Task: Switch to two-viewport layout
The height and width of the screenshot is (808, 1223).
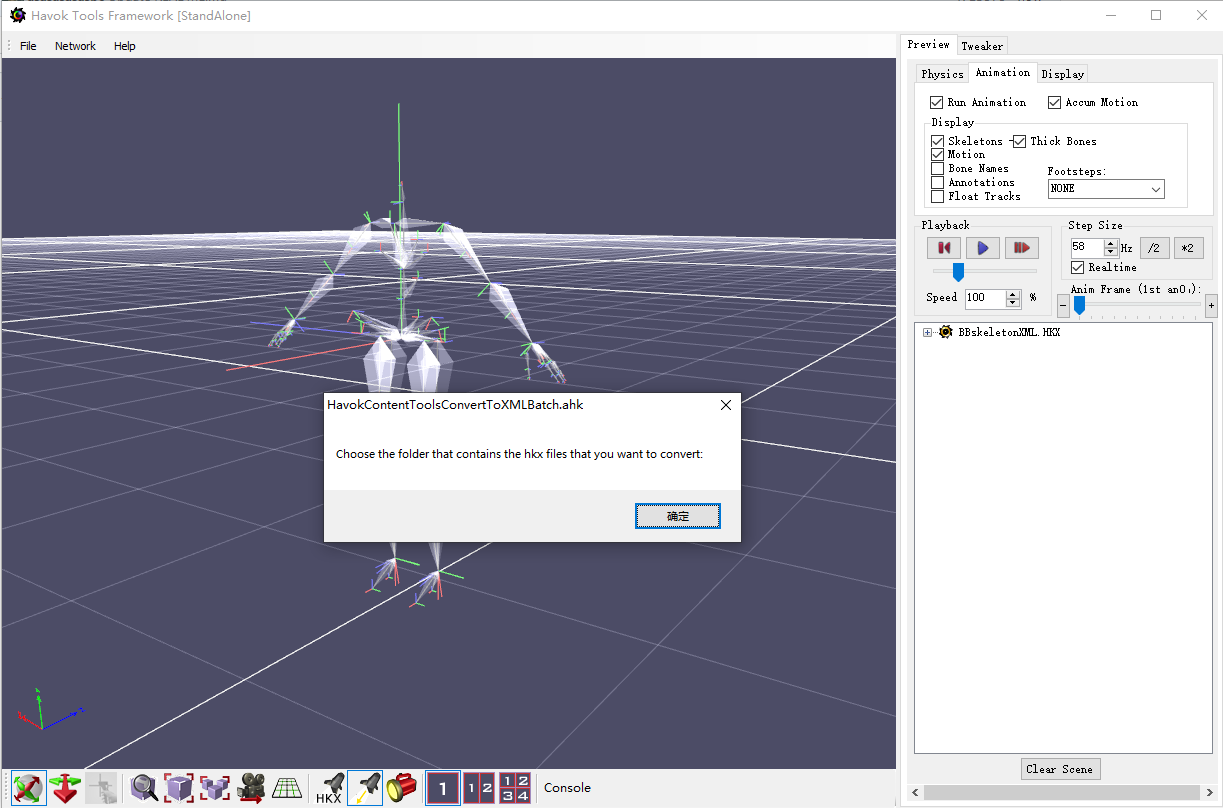Action: pos(479,788)
